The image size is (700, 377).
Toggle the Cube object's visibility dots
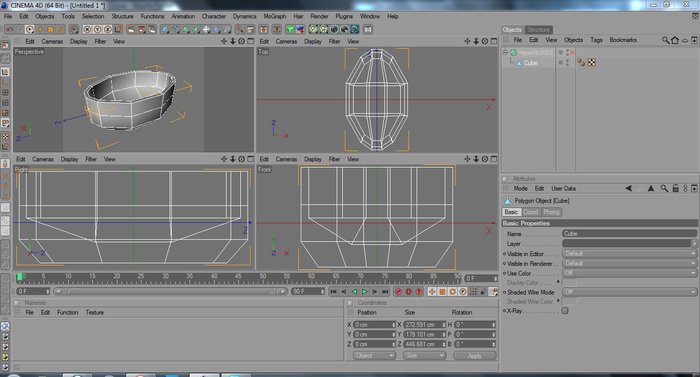[567, 63]
